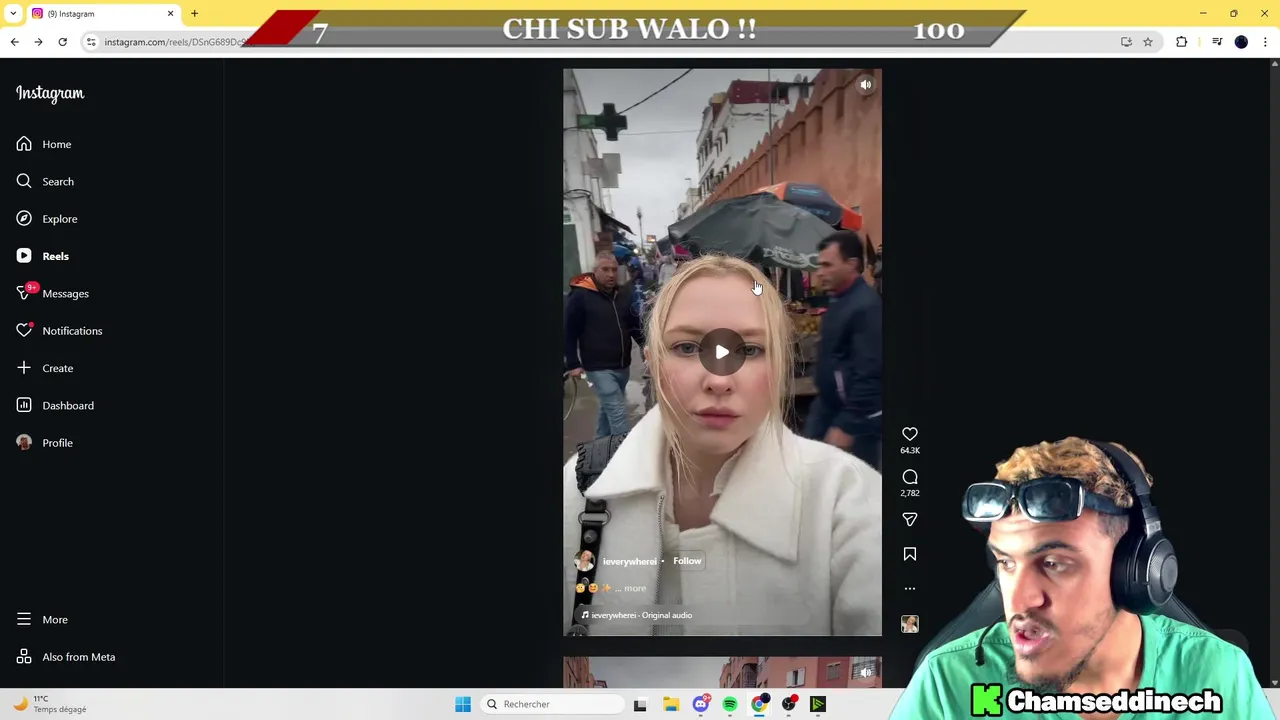Expand the More menu
Screen dimensions: 1280x720
42,620
